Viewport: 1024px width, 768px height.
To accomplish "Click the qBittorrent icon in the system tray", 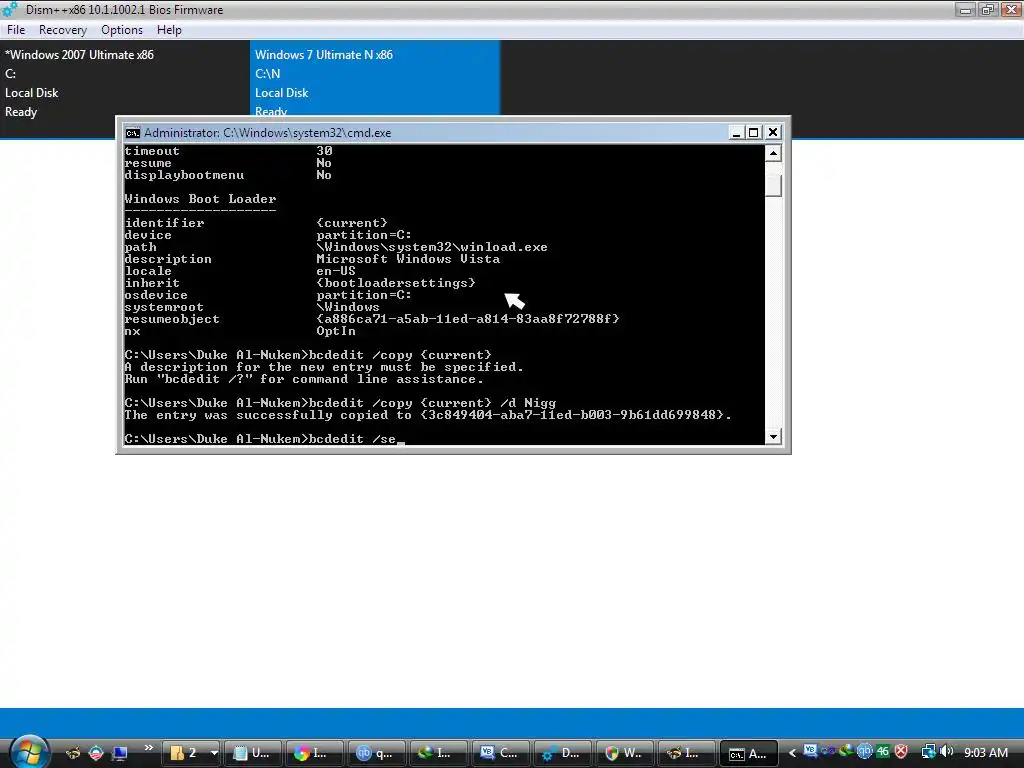I will point(865,752).
